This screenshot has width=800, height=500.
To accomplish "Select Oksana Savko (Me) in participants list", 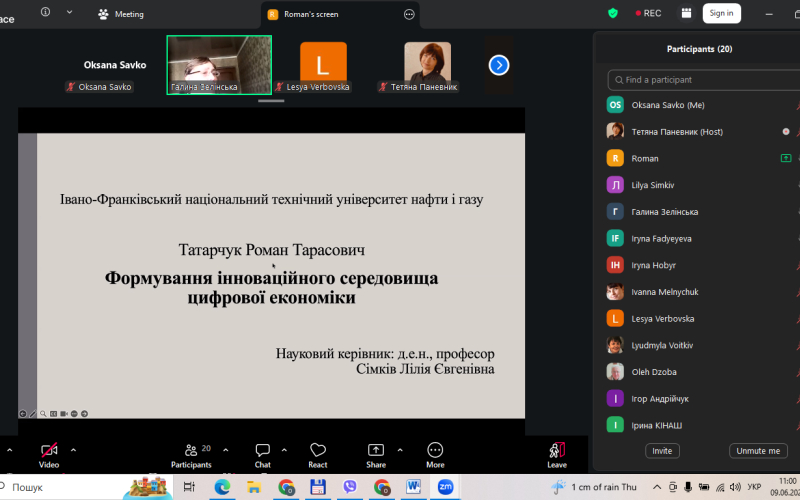I will (702, 105).
